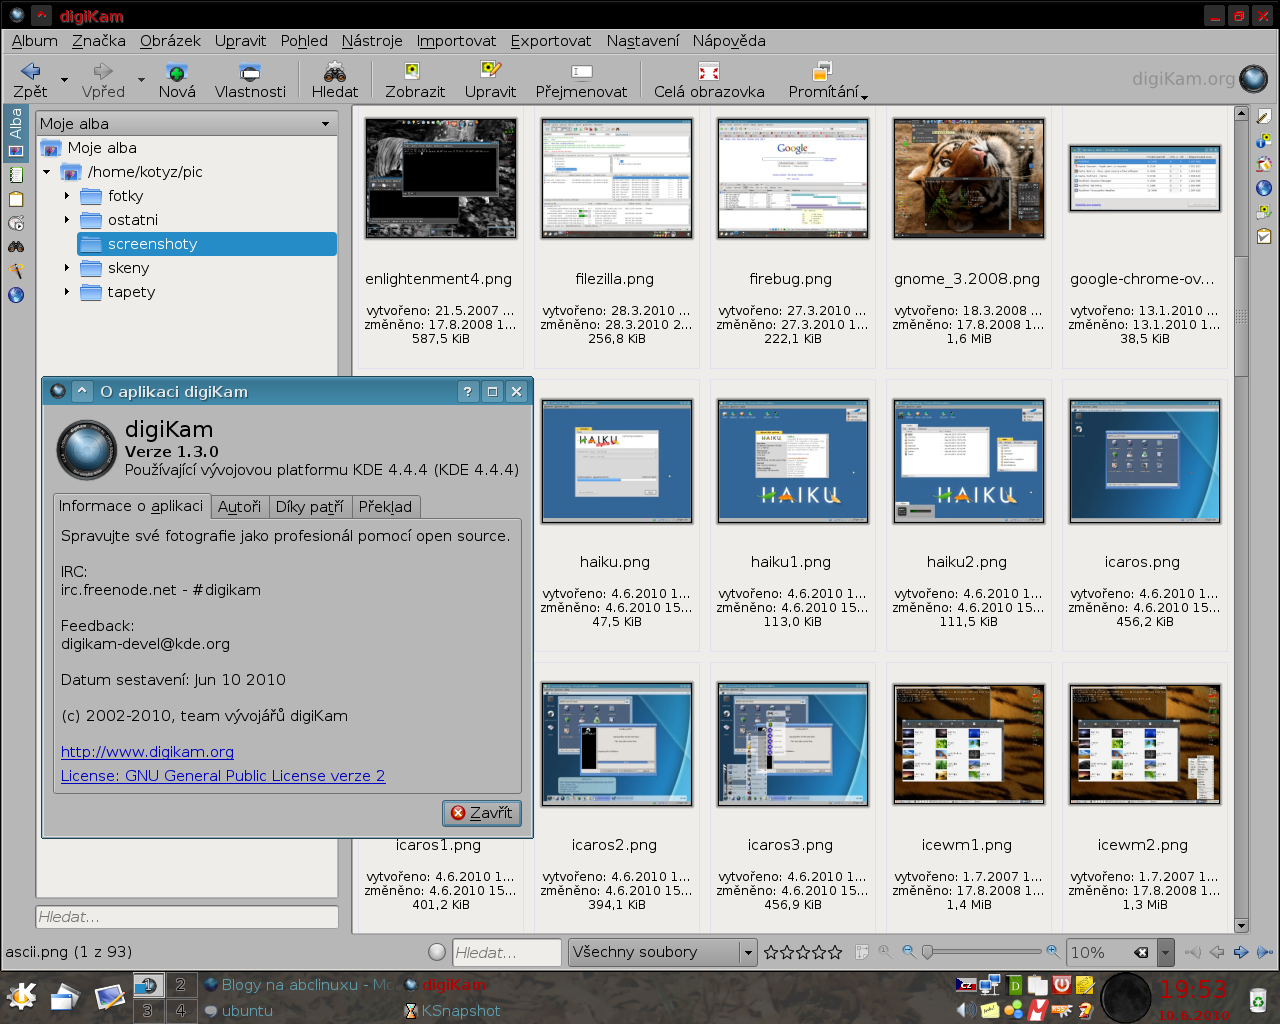Screen dimensions: 1280x1024
Task: Open the tag filters clipboard in right sidebar
Action: pyautogui.click(x=1264, y=236)
